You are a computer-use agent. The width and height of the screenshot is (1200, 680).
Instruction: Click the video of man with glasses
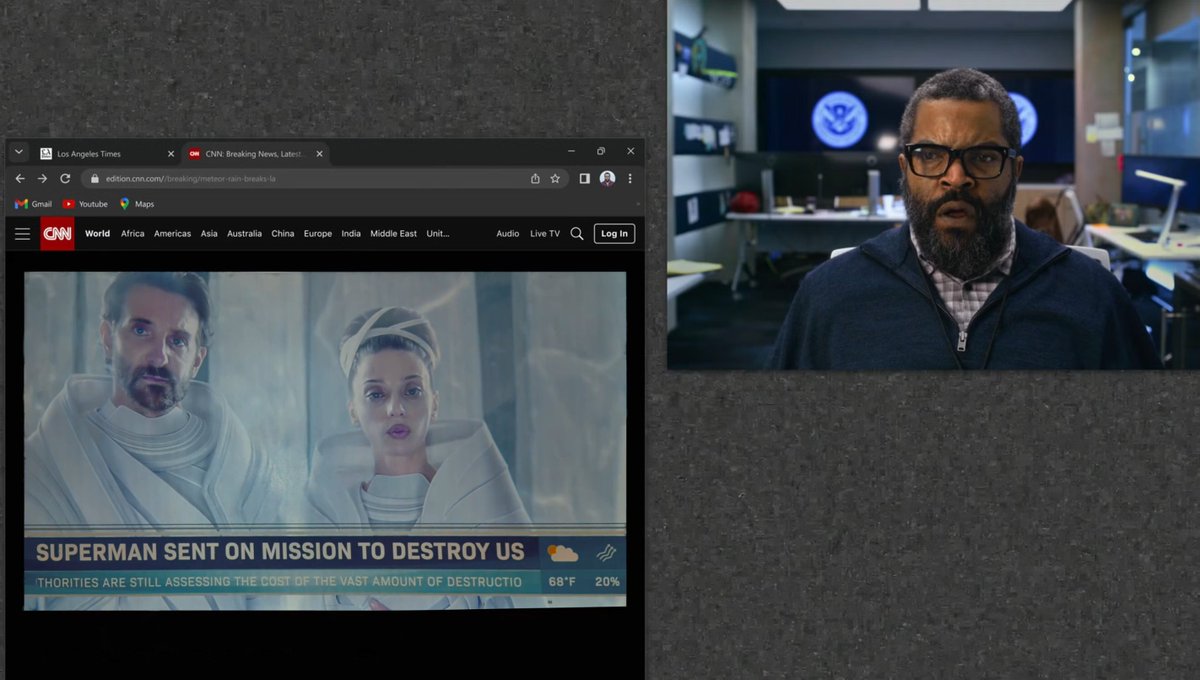tap(933, 185)
